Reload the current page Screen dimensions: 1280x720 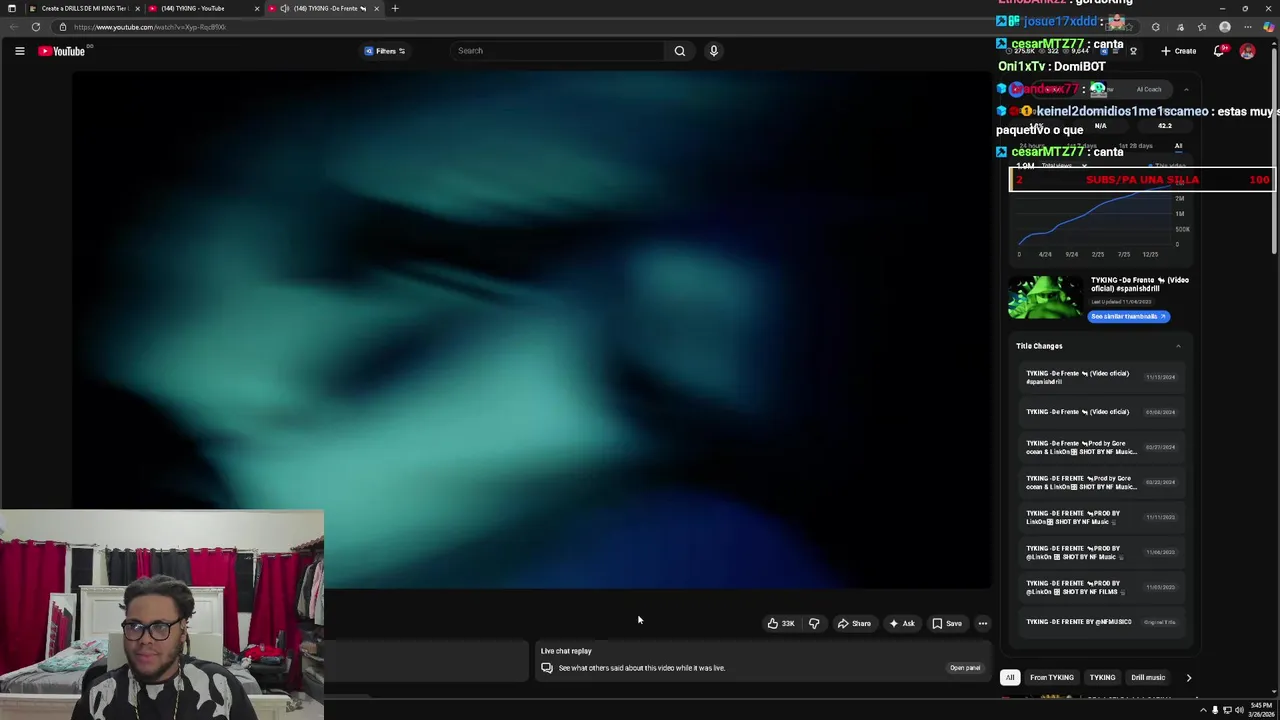(x=36, y=27)
